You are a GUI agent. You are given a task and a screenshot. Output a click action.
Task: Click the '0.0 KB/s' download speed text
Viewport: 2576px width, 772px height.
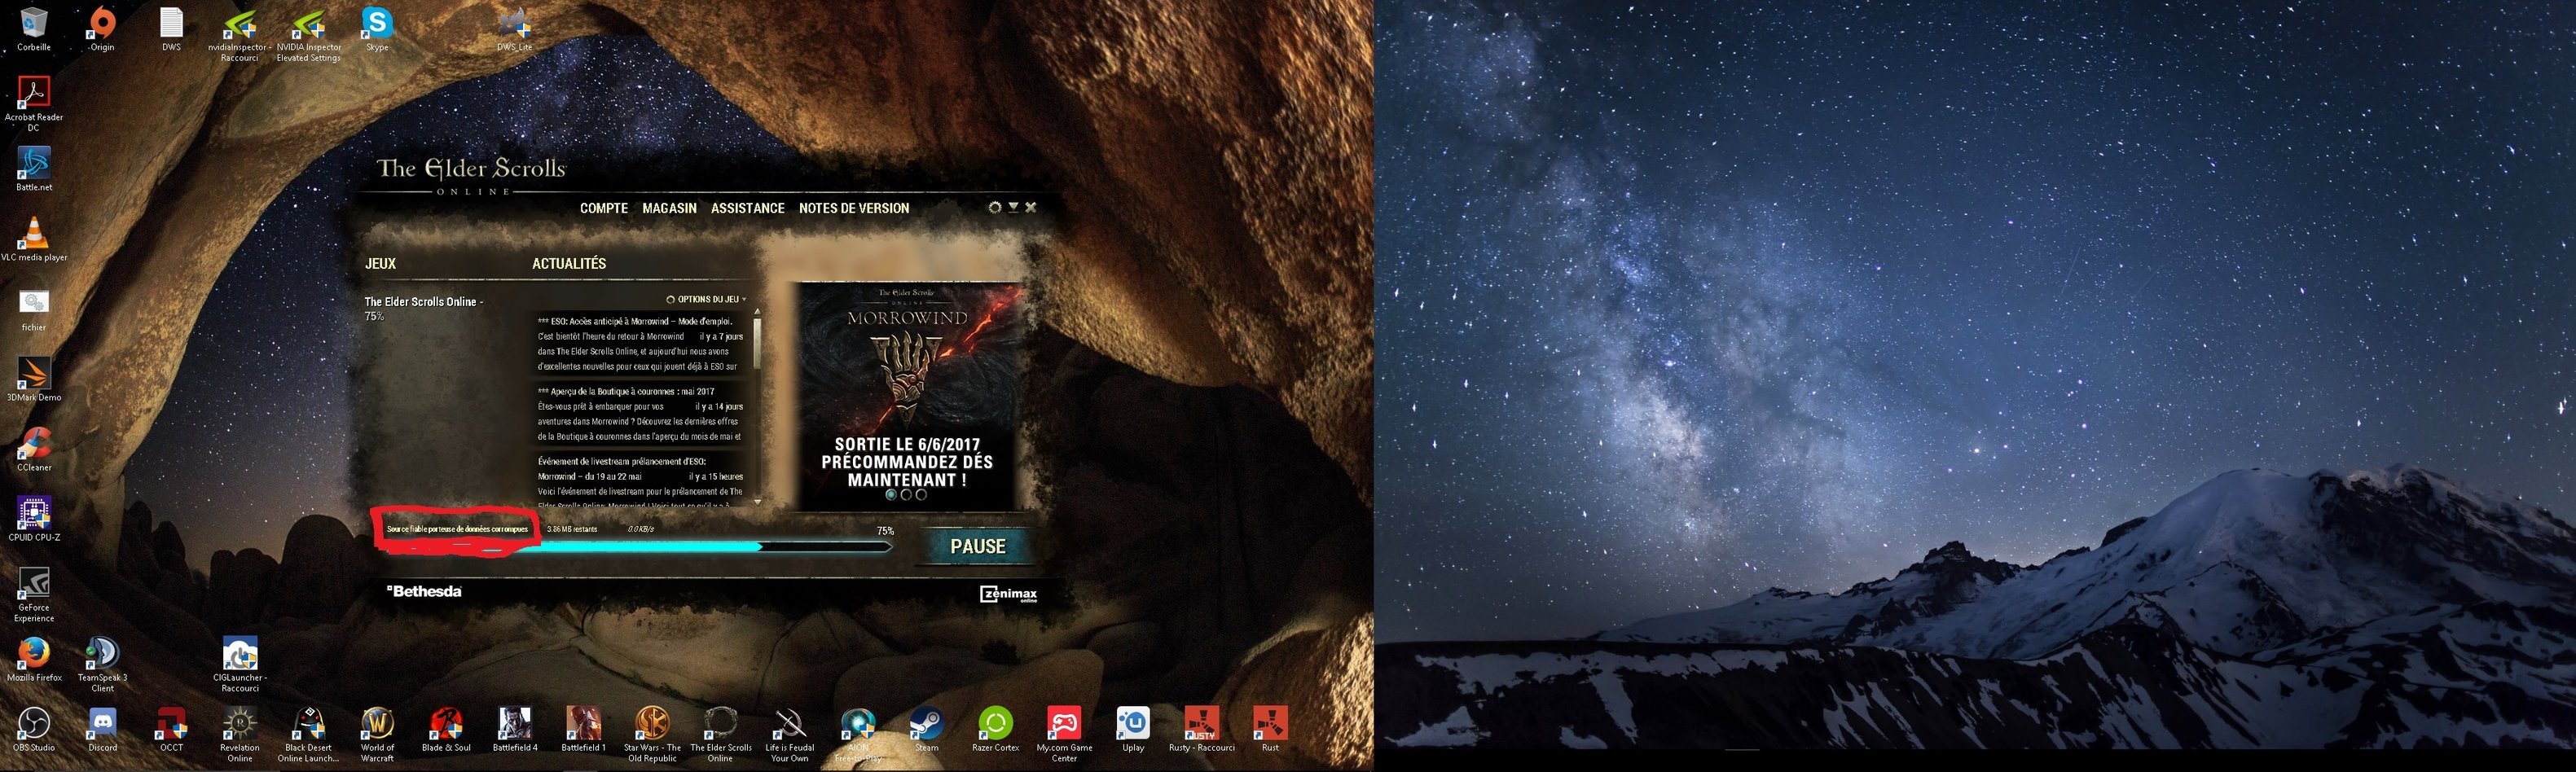pos(640,529)
